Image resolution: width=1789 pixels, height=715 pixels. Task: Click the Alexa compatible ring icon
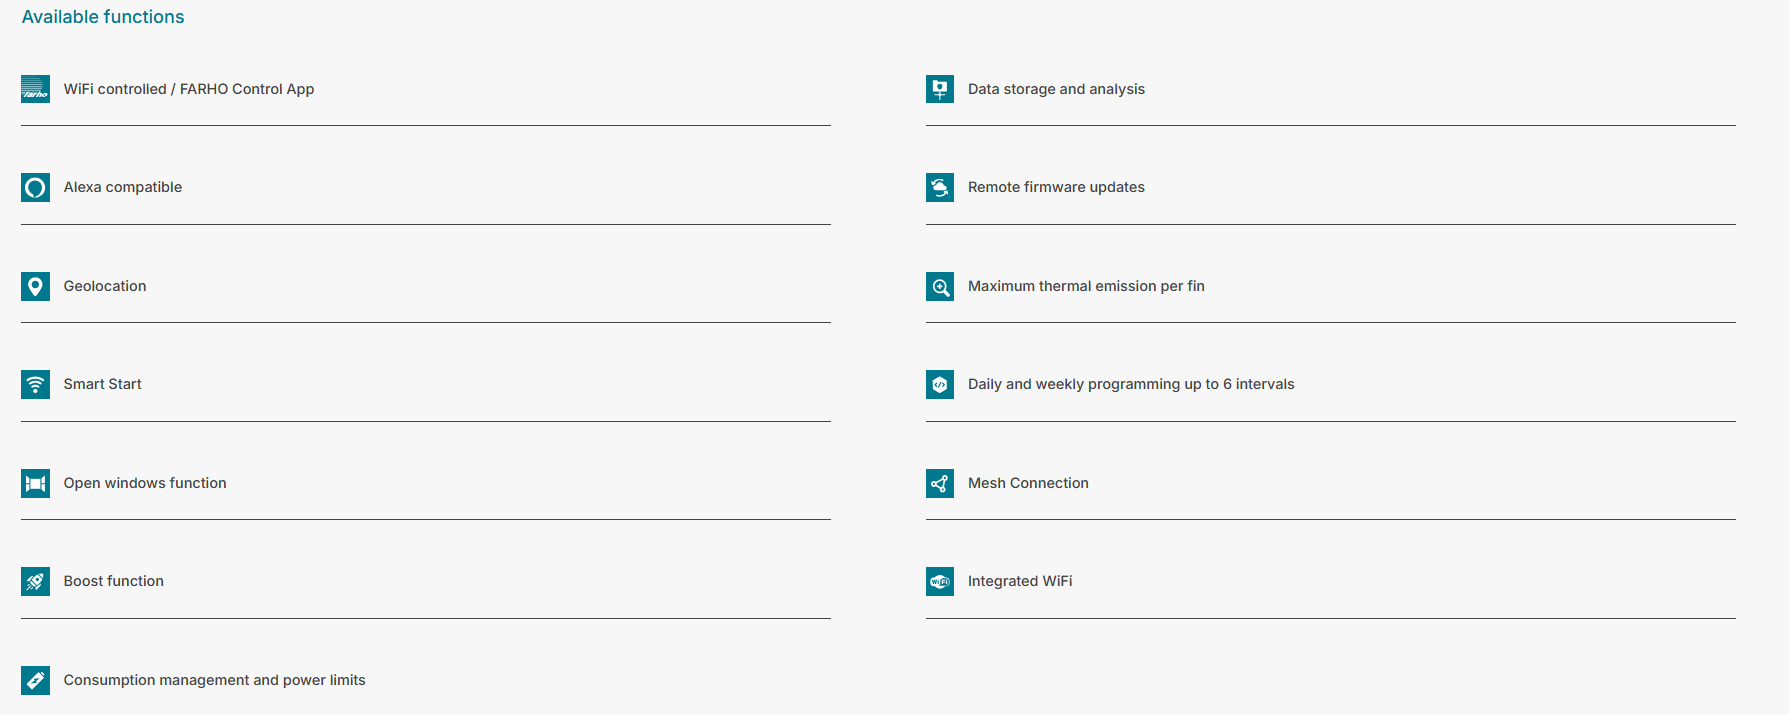(x=35, y=188)
